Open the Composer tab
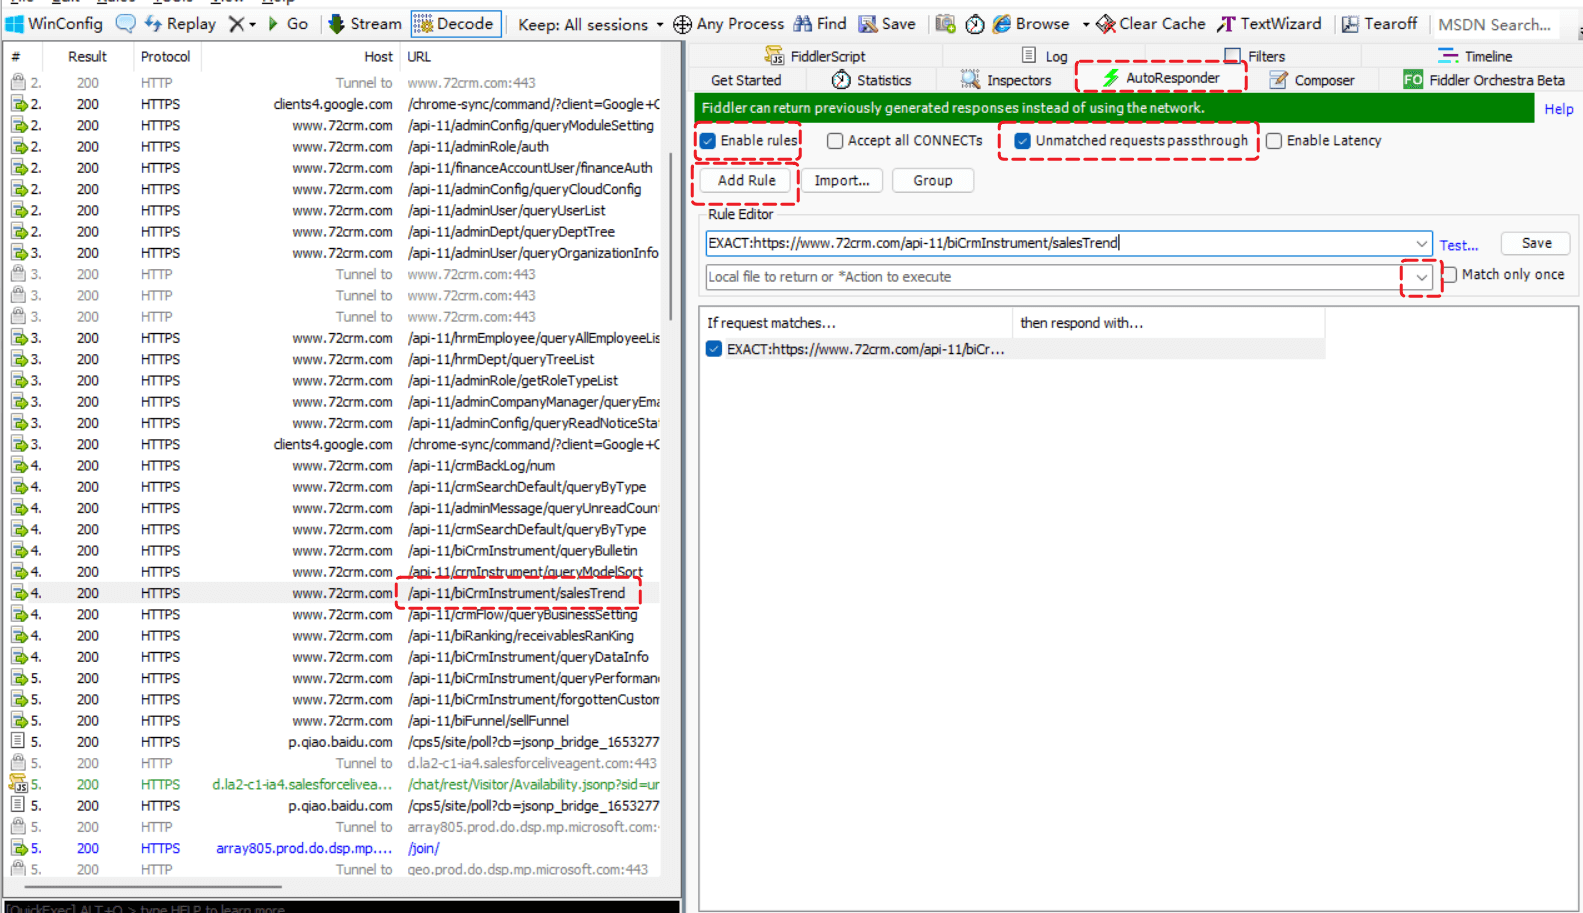 coord(1311,80)
